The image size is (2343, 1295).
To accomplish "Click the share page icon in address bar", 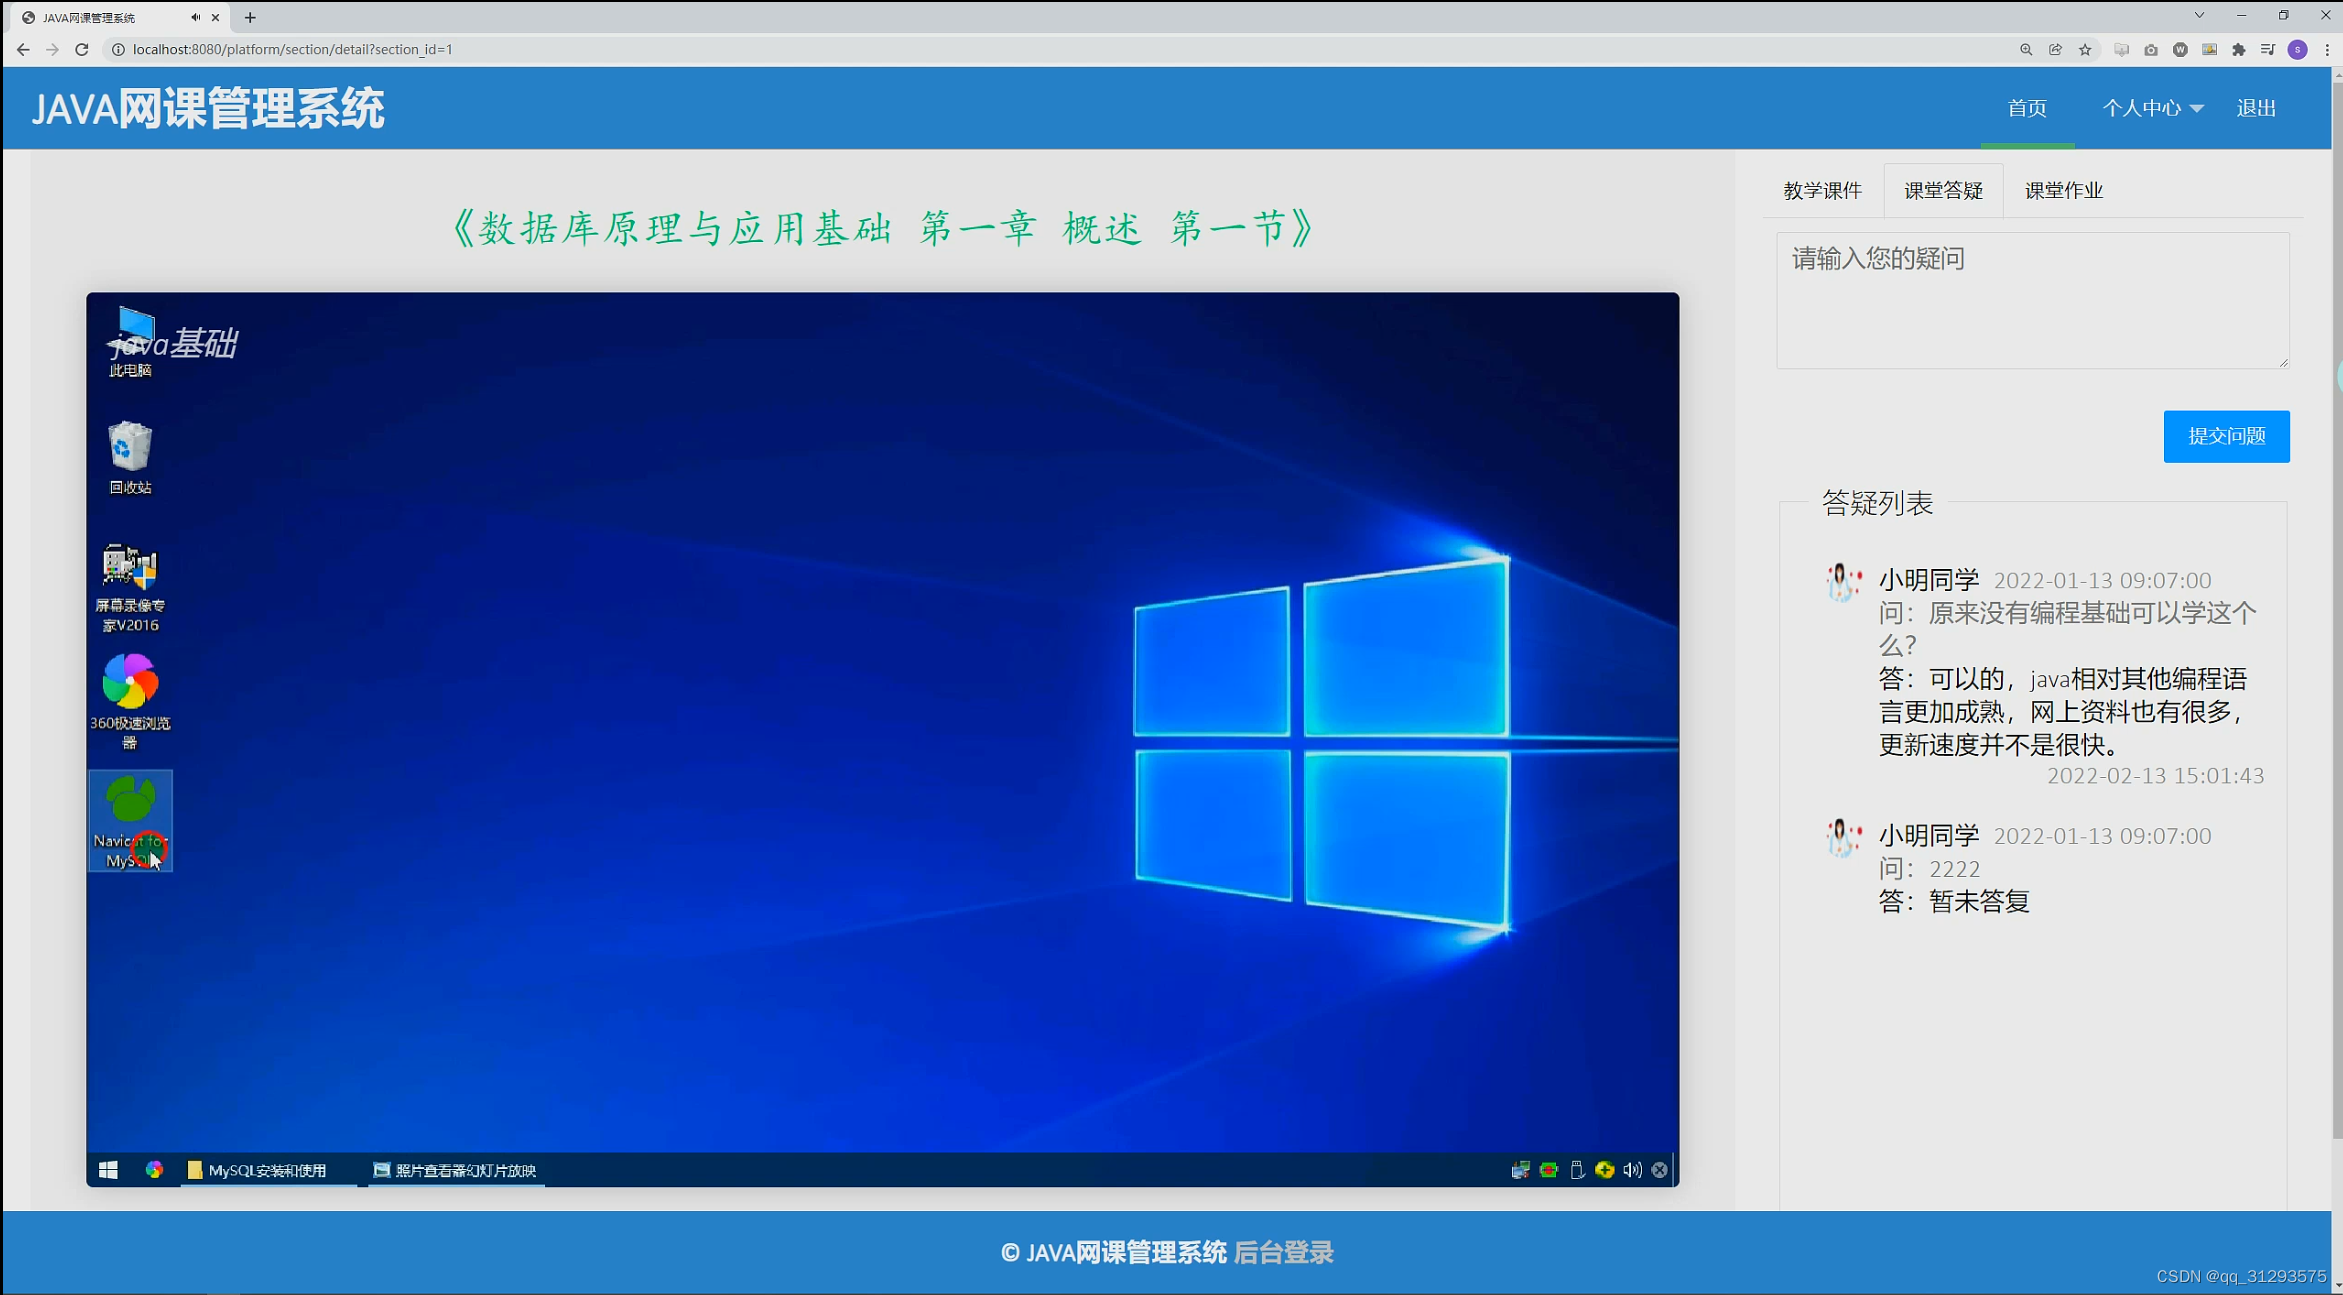I will [x=2055, y=49].
